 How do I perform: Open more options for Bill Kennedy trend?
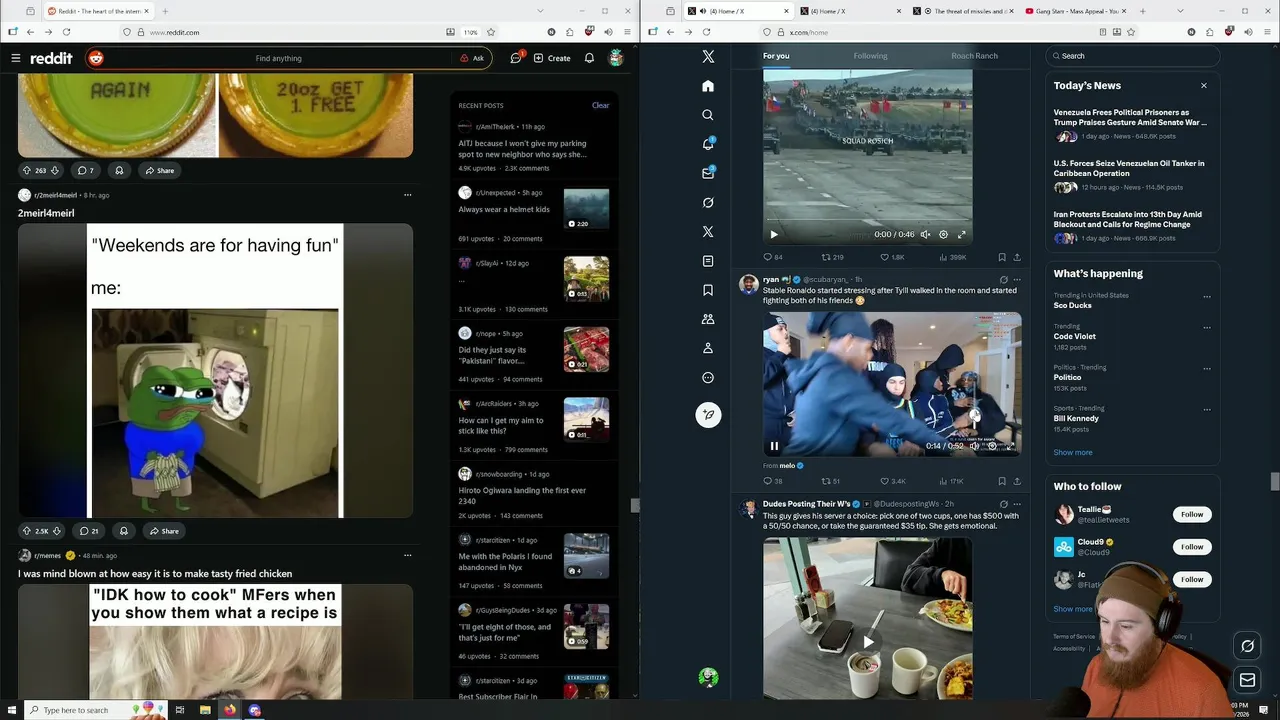(1207, 410)
